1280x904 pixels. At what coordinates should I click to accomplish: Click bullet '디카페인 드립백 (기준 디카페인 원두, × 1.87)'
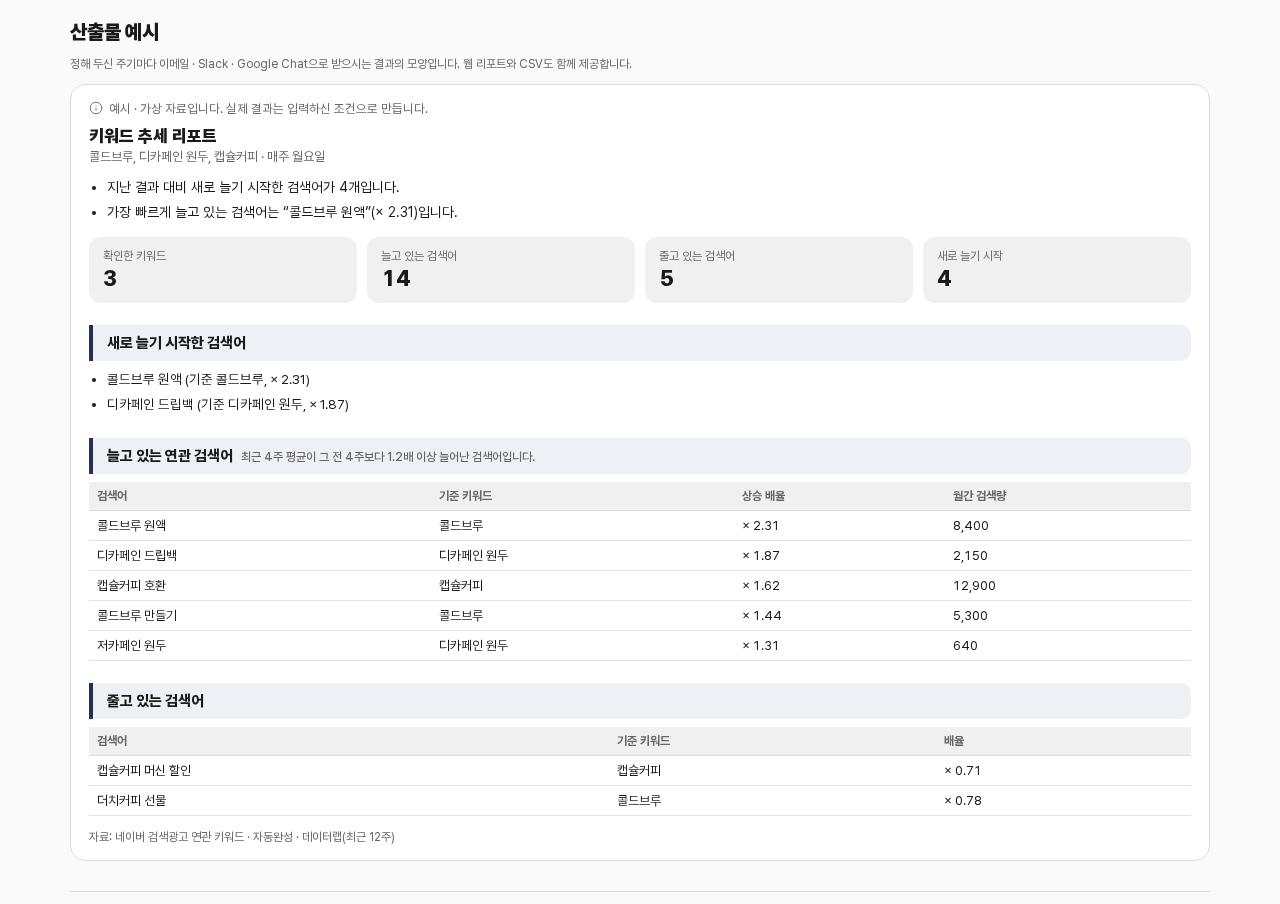[x=228, y=405]
